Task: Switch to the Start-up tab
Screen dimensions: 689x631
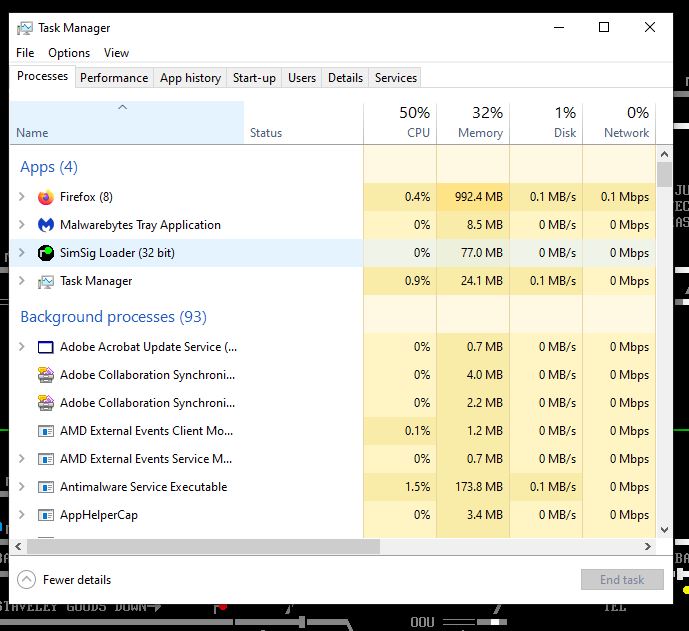Action: click(x=254, y=78)
